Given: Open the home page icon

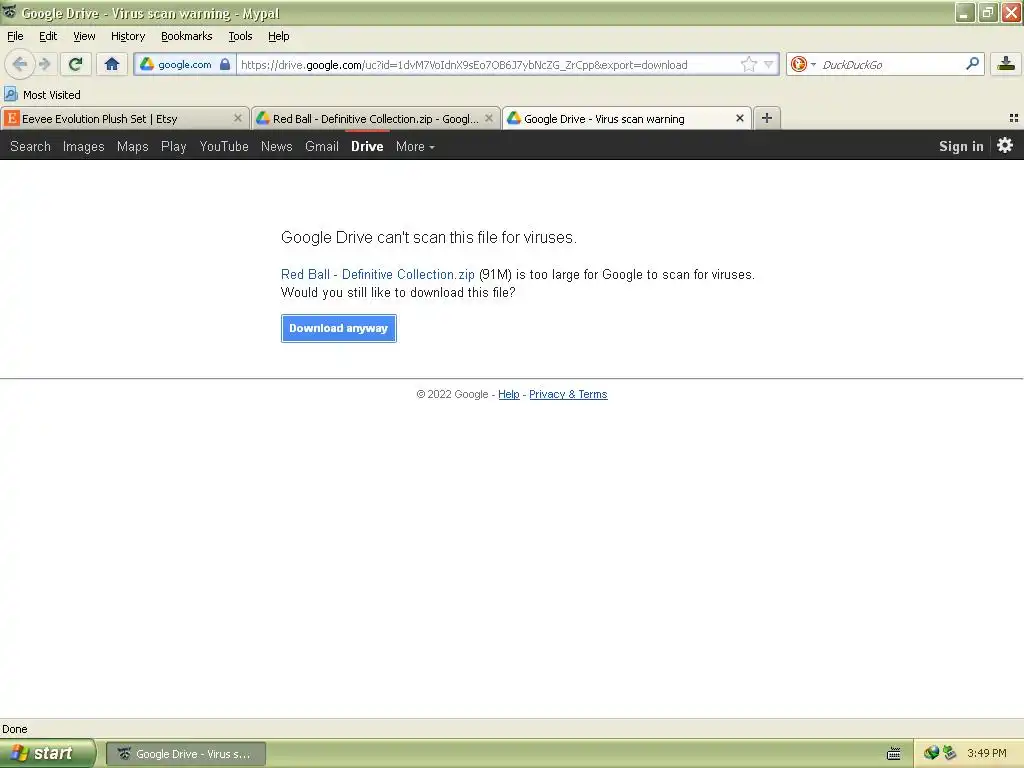Looking at the screenshot, I should pyautogui.click(x=112, y=64).
